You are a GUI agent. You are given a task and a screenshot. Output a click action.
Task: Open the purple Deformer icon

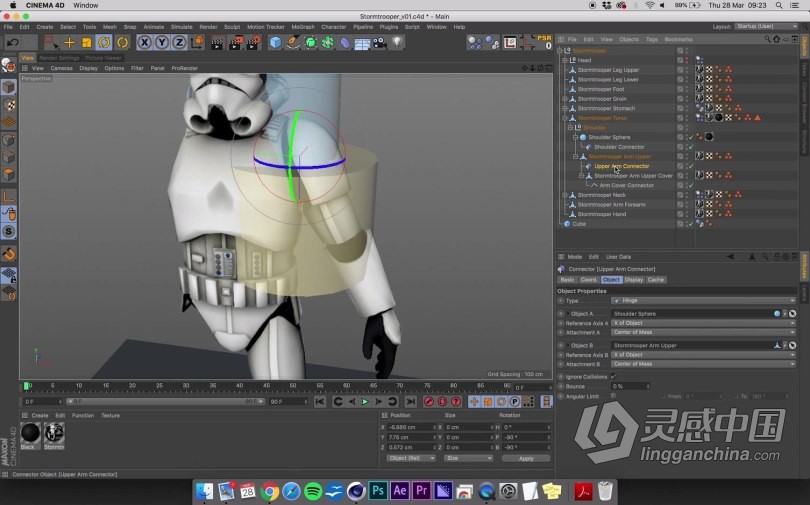[x=345, y=42]
